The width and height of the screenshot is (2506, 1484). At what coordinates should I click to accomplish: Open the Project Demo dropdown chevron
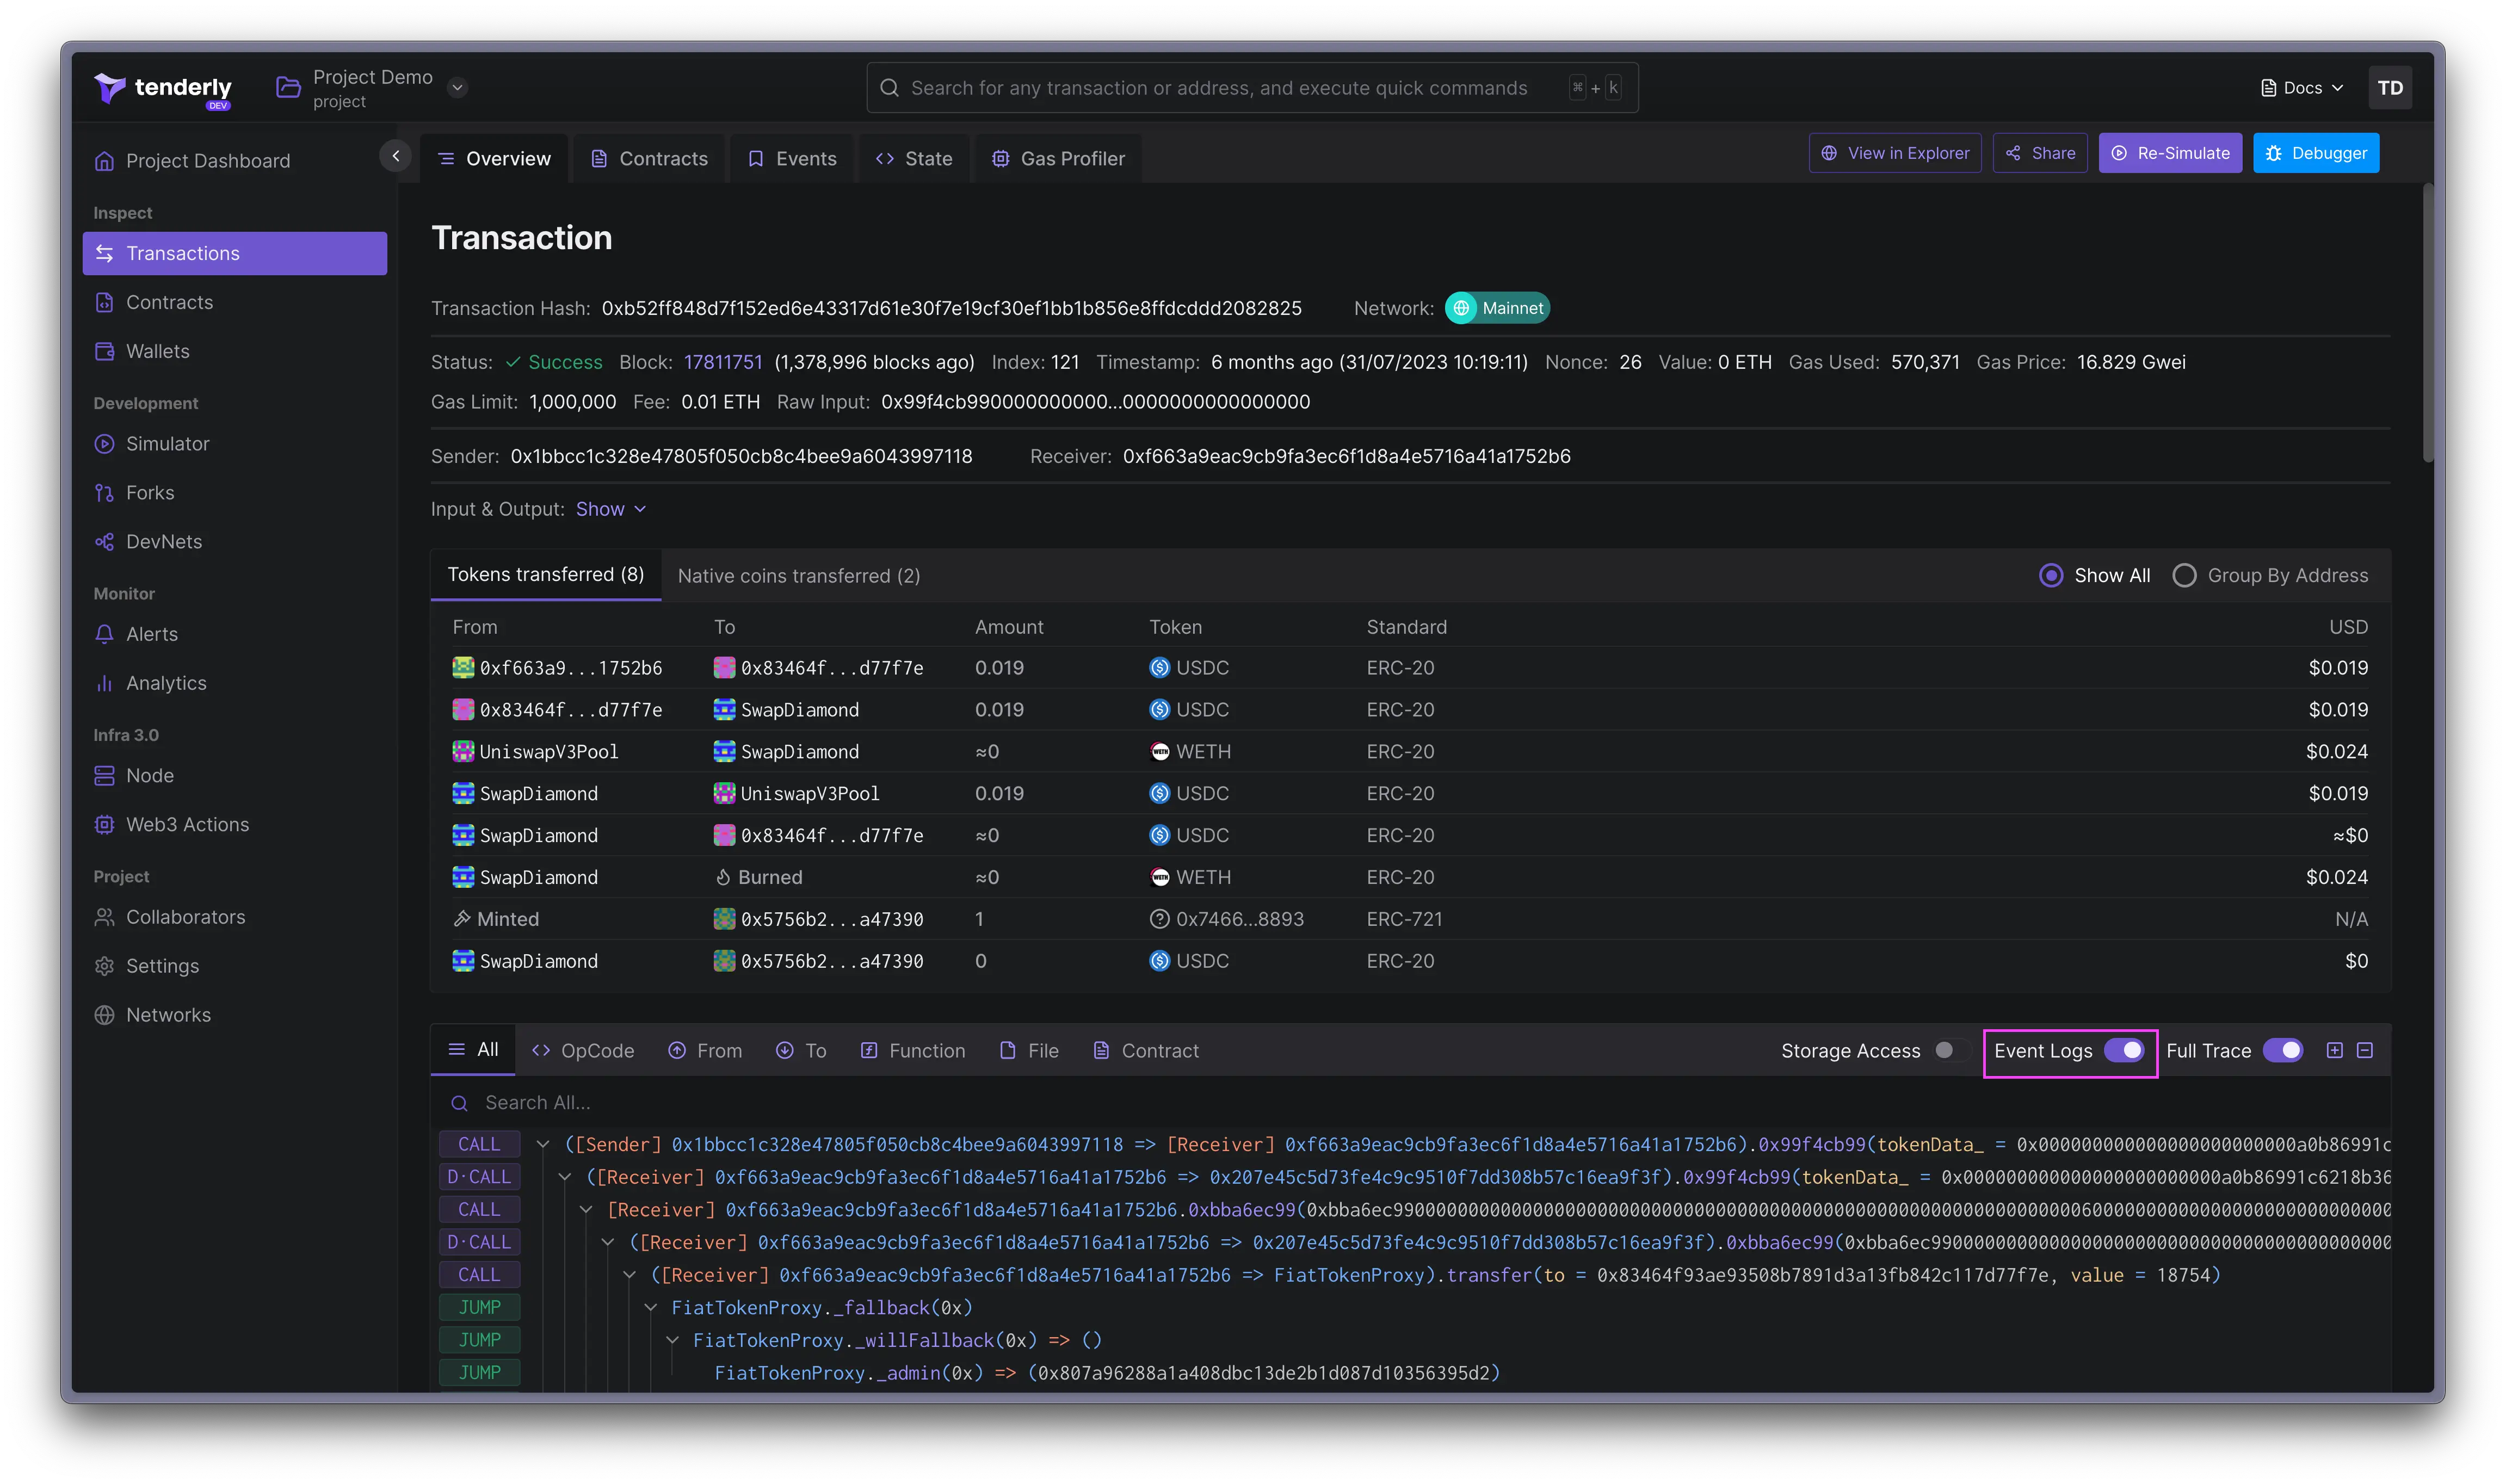tap(457, 87)
